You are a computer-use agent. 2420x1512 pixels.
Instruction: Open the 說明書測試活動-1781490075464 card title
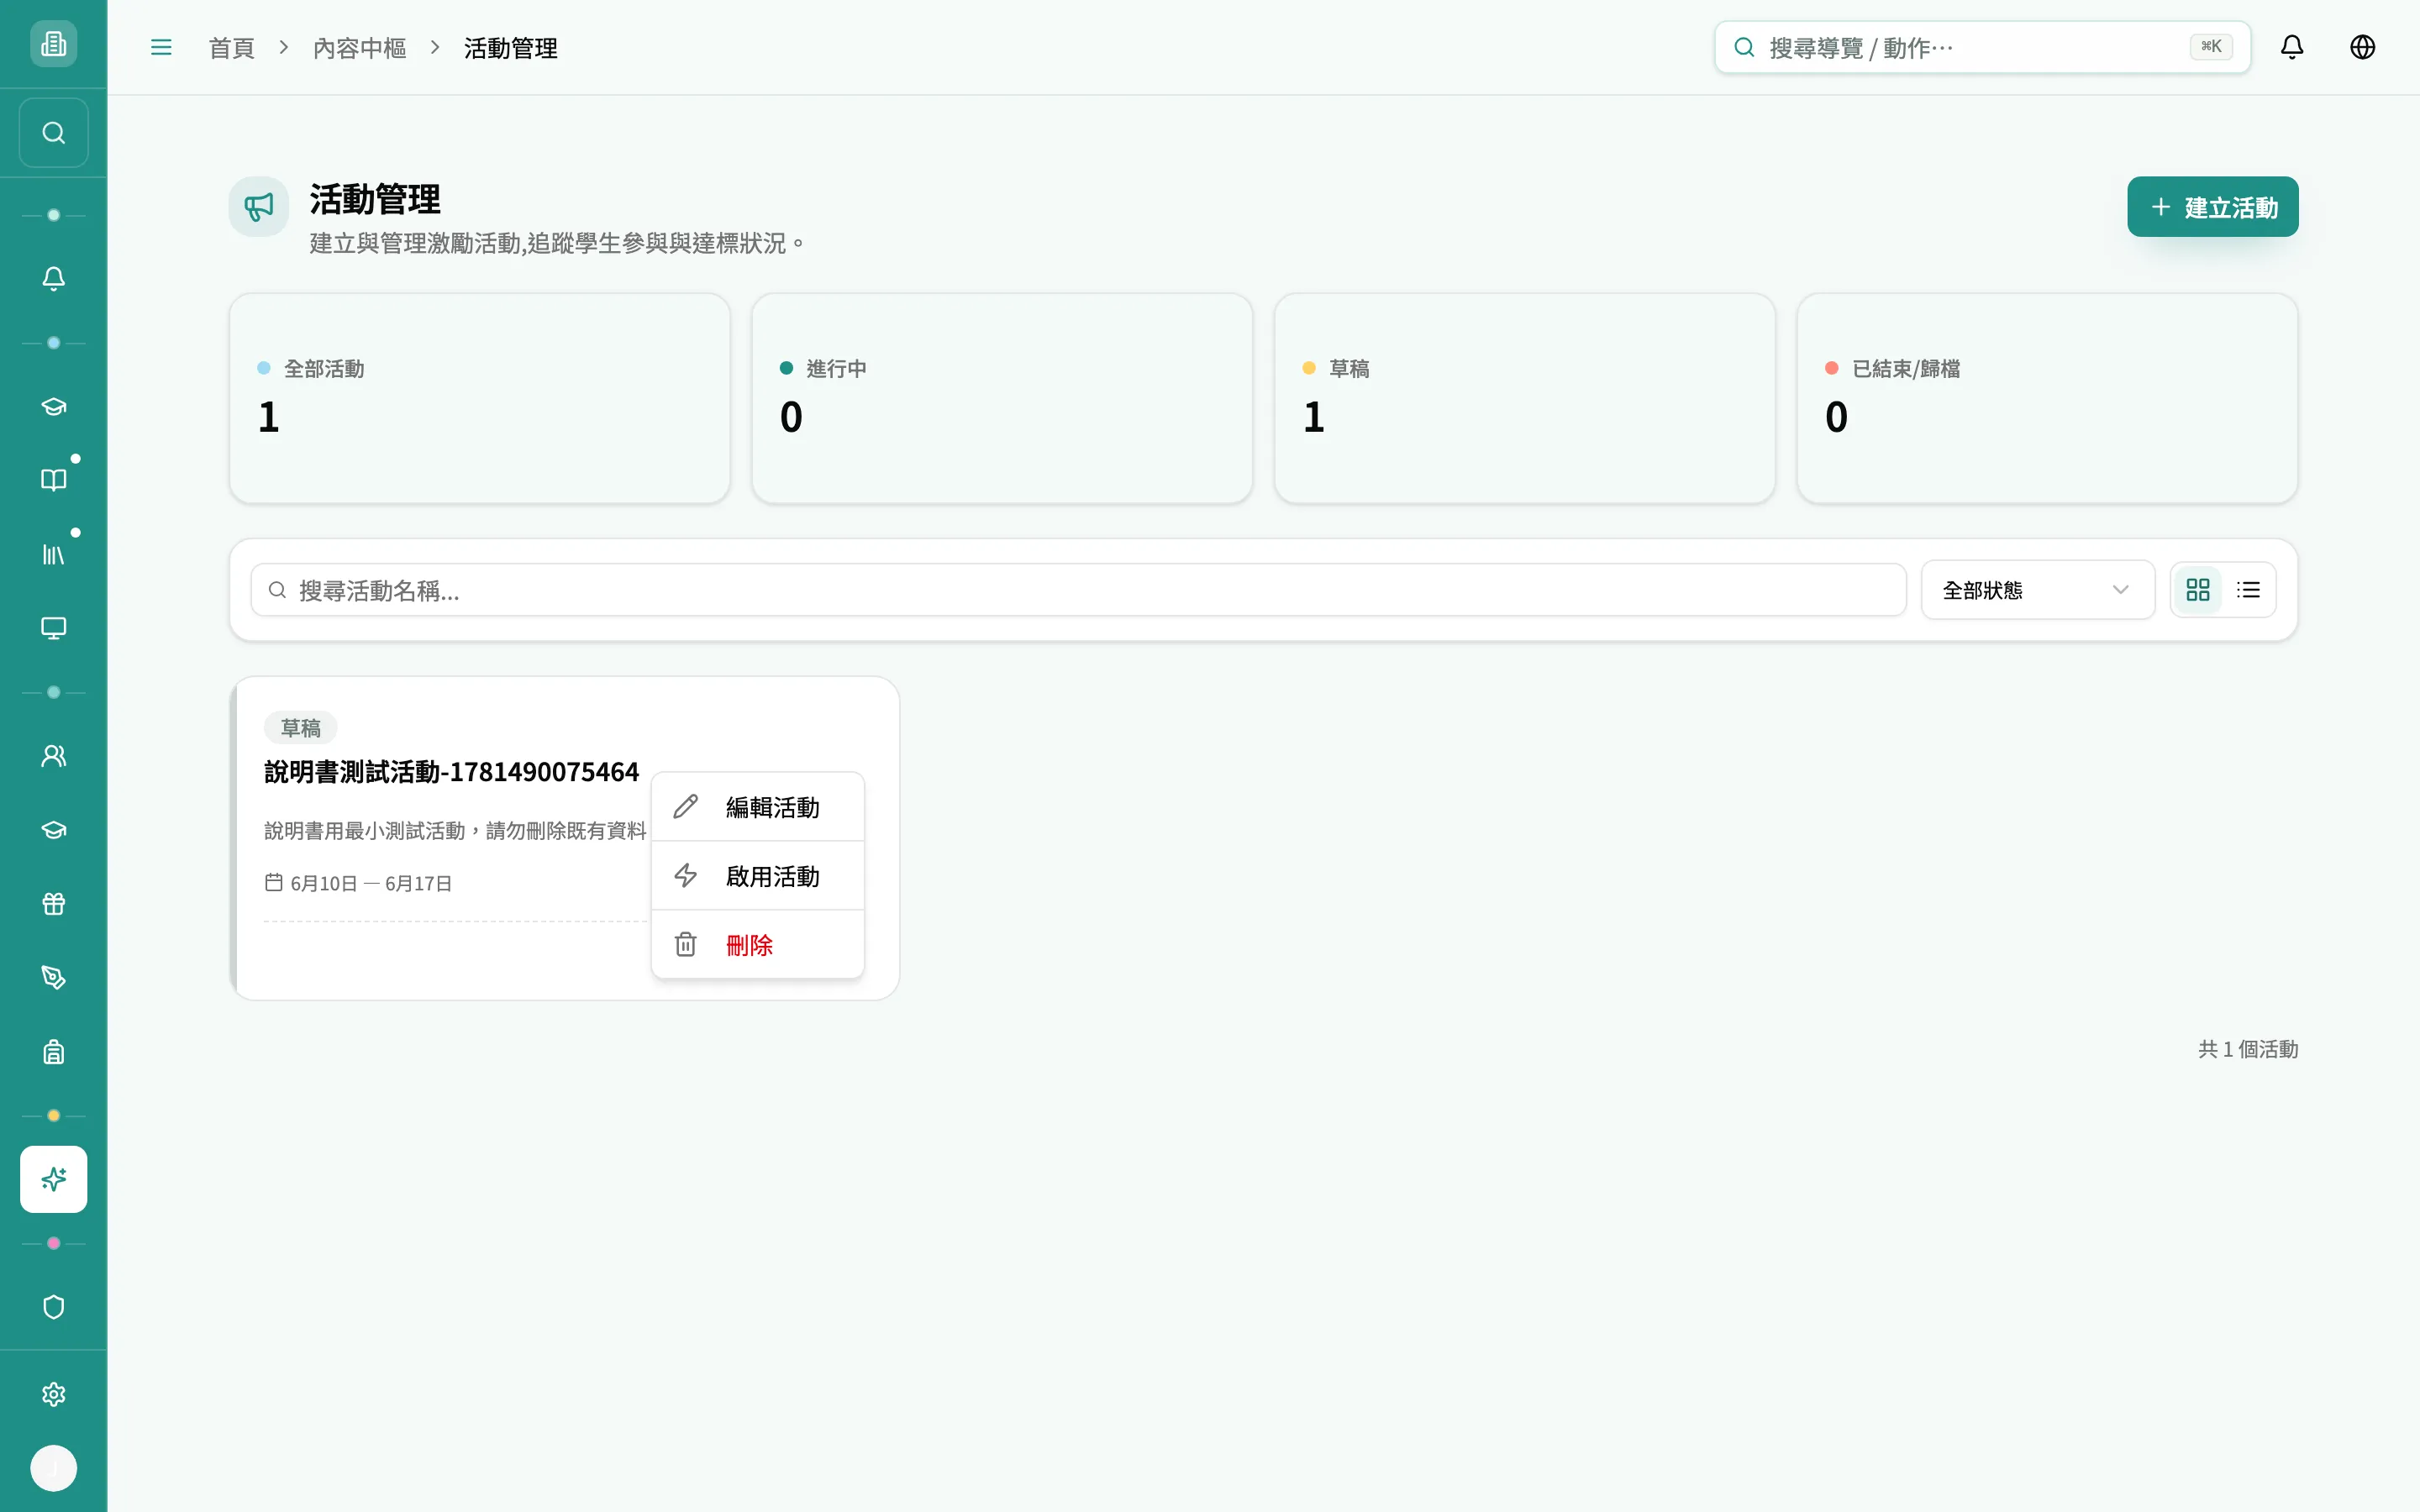click(451, 772)
